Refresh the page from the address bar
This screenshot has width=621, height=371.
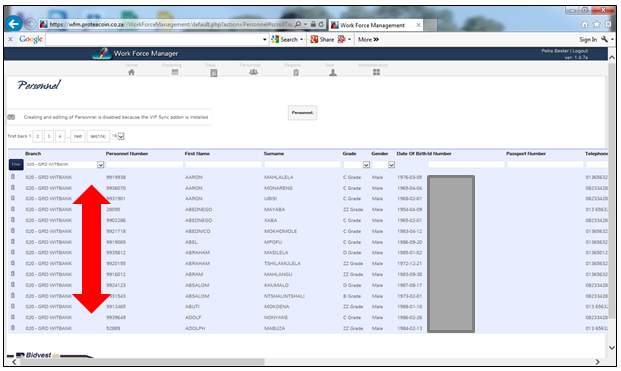(x=321, y=24)
